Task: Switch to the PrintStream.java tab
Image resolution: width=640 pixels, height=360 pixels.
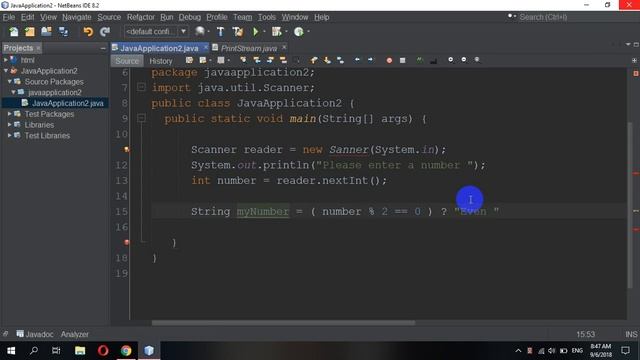Action: 249,48
